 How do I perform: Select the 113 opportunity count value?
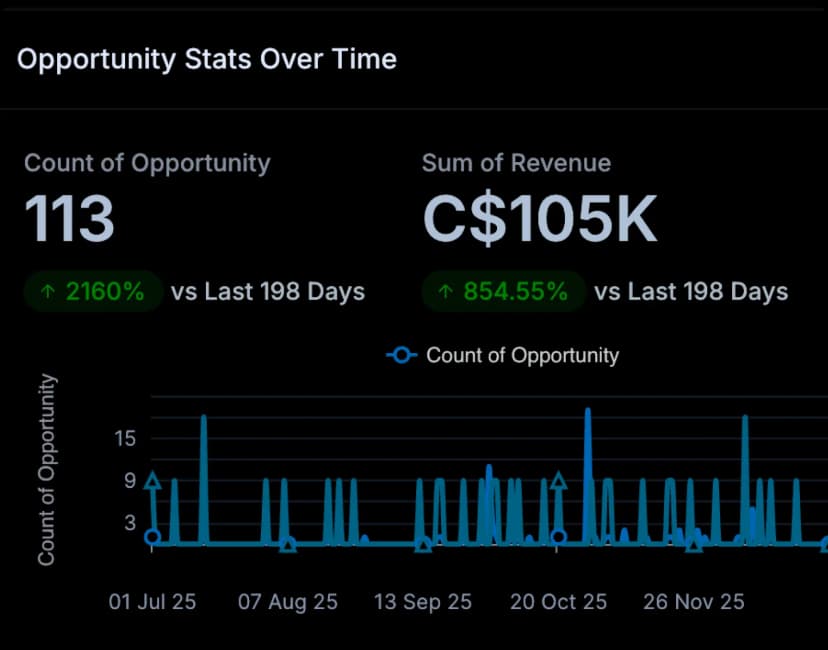click(69, 218)
